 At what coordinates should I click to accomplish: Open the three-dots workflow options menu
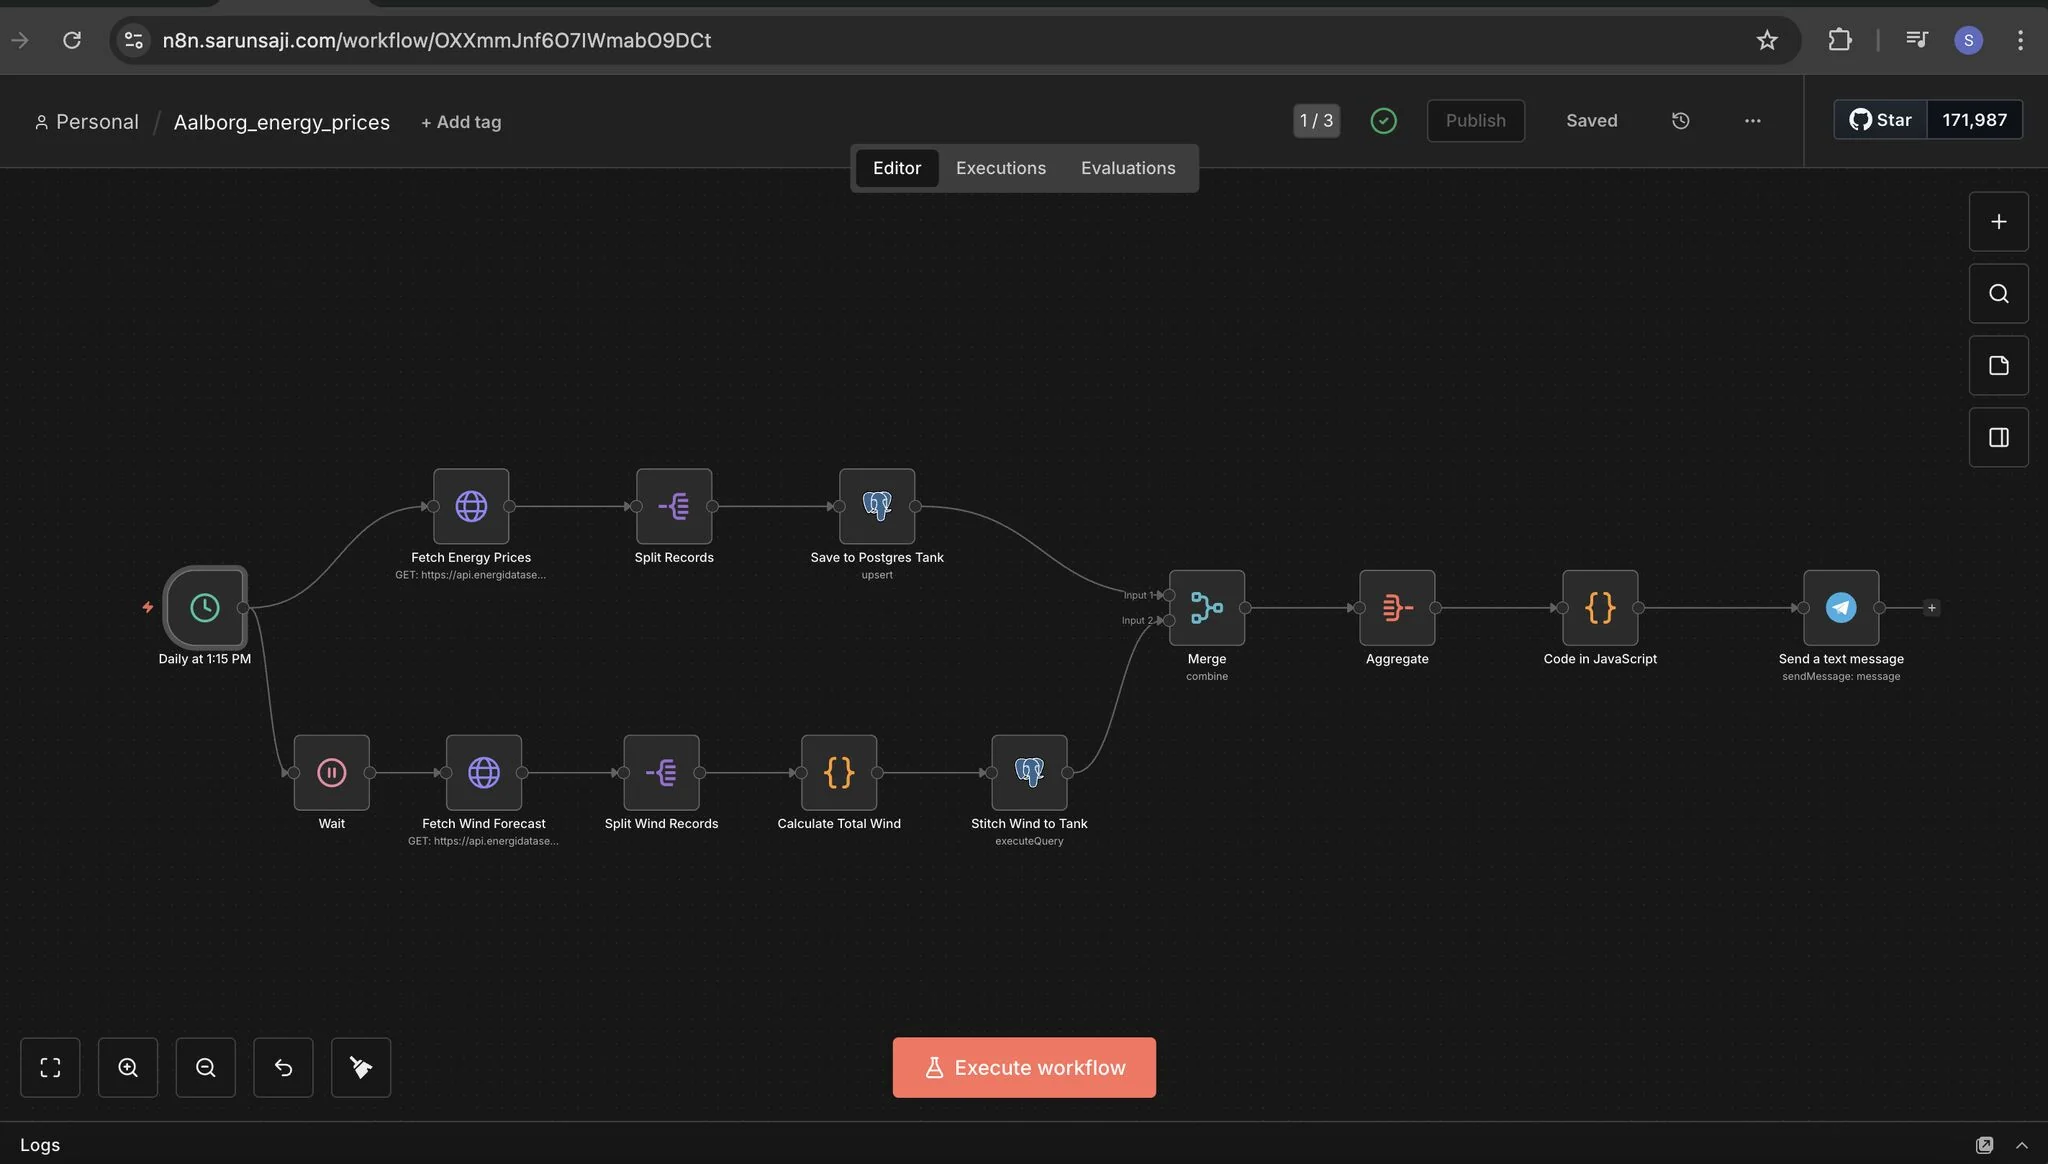click(1752, 120)
